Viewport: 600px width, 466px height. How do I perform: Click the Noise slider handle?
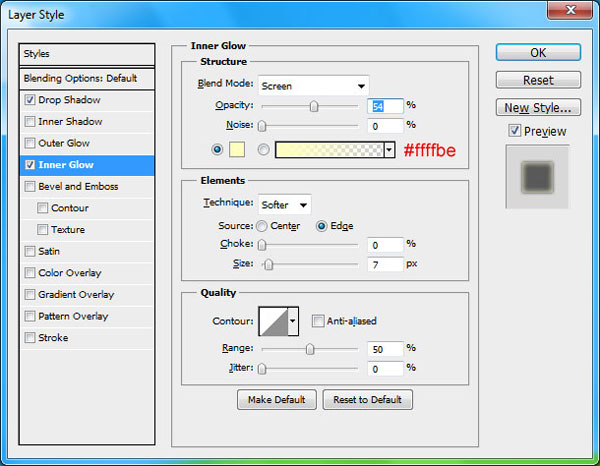[262, 126]
